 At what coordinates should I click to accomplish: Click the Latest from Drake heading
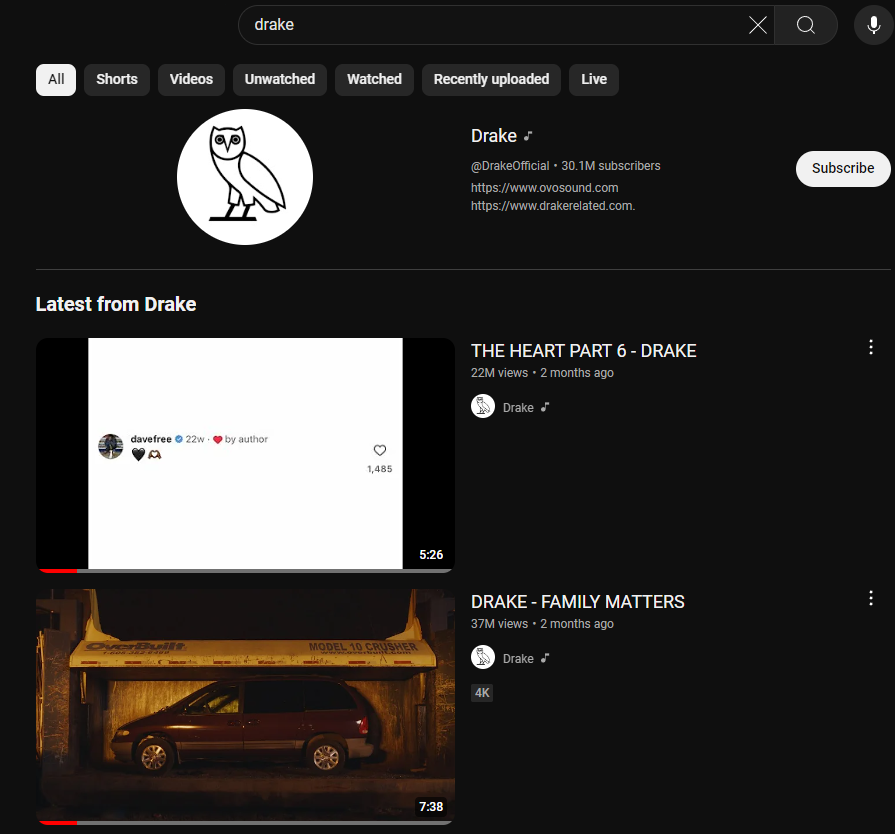tap(116, 304)
